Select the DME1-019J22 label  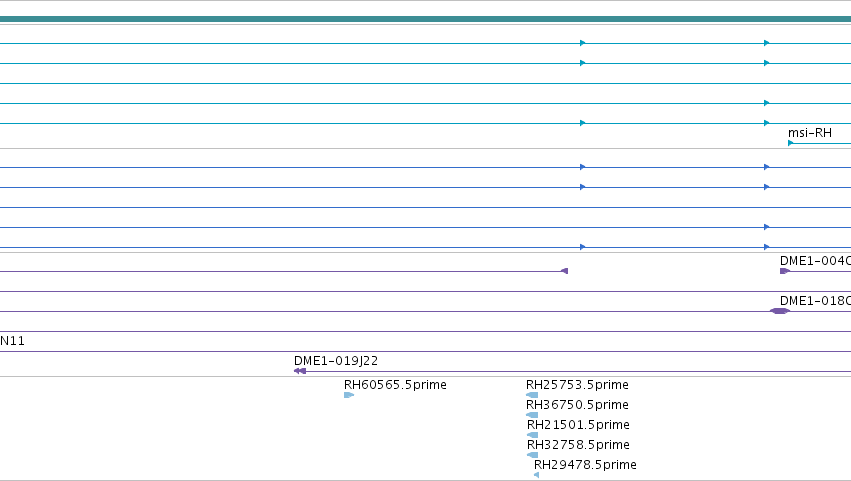pos(336,360)
